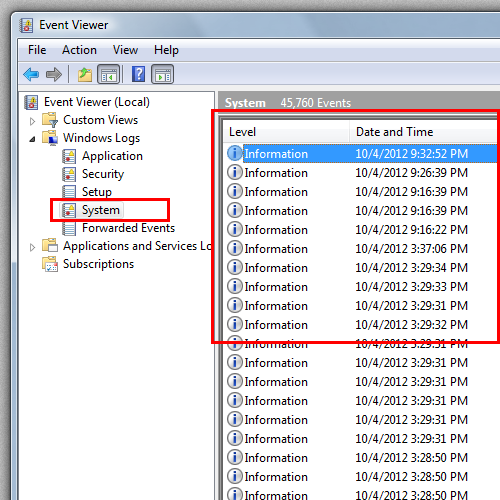Viewport: 500px width, 500px height.
Task: Select Forwarded Events log
Action: pyautogui.click(x=128, y=228)
